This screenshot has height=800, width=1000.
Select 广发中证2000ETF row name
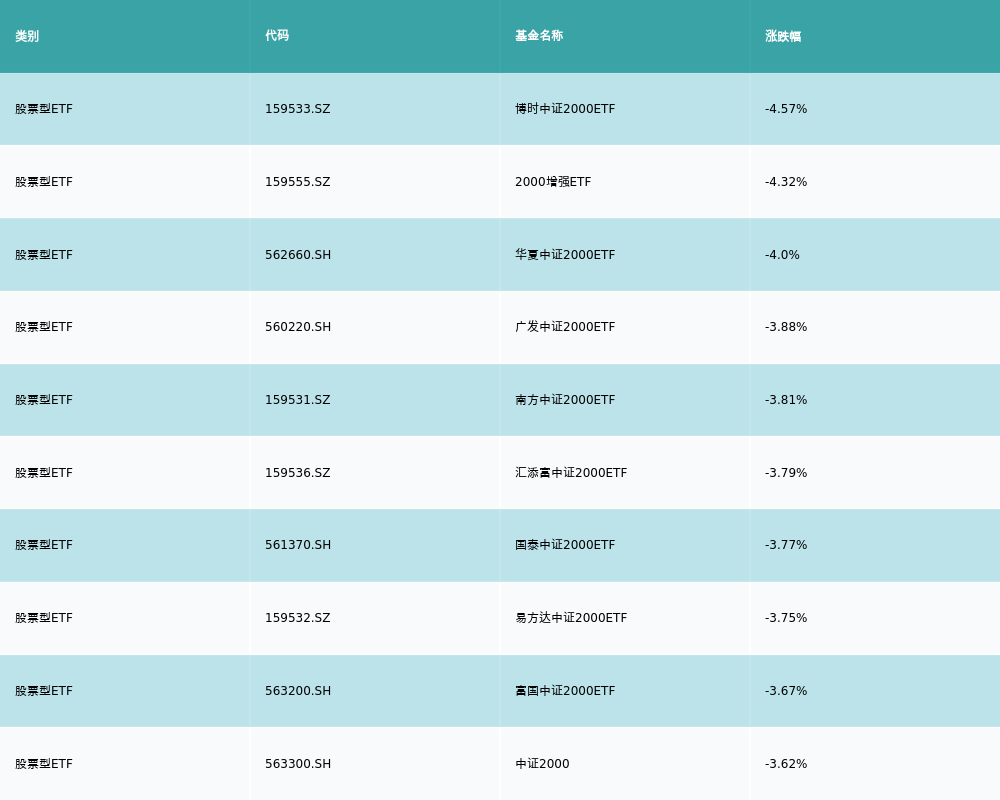coord(565,327)
